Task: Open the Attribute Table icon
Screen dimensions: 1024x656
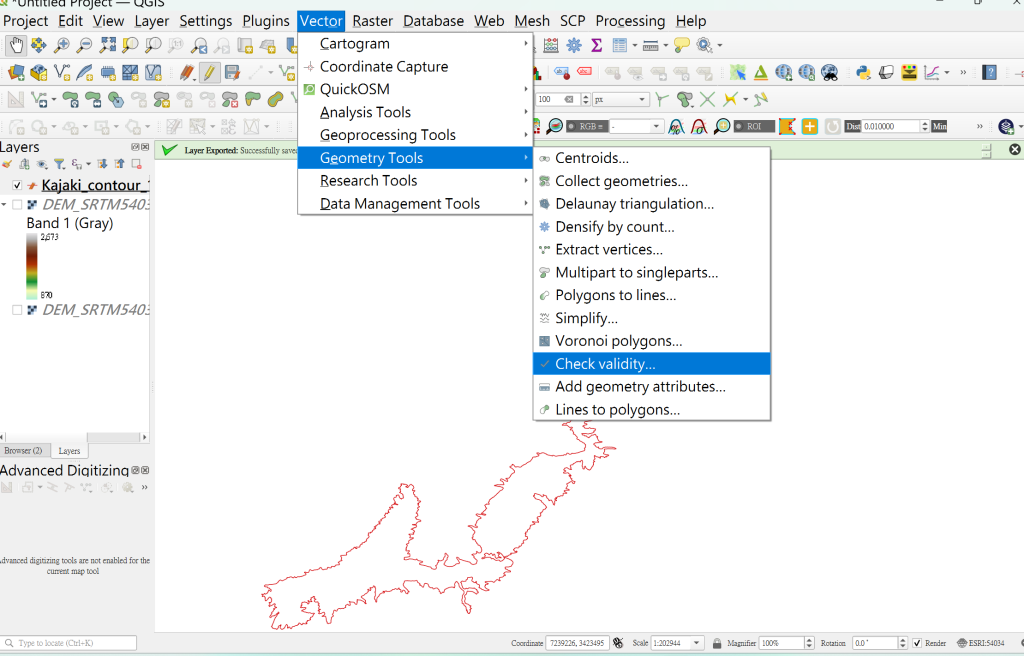Action: pos(619,45)
